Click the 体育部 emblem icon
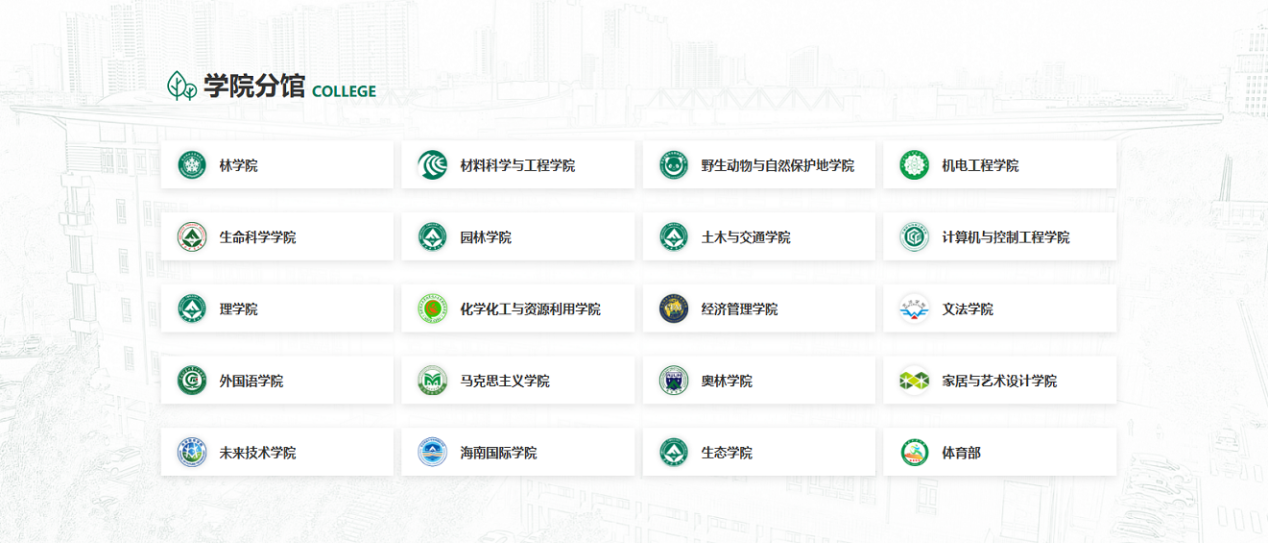 tap(914, 453)
